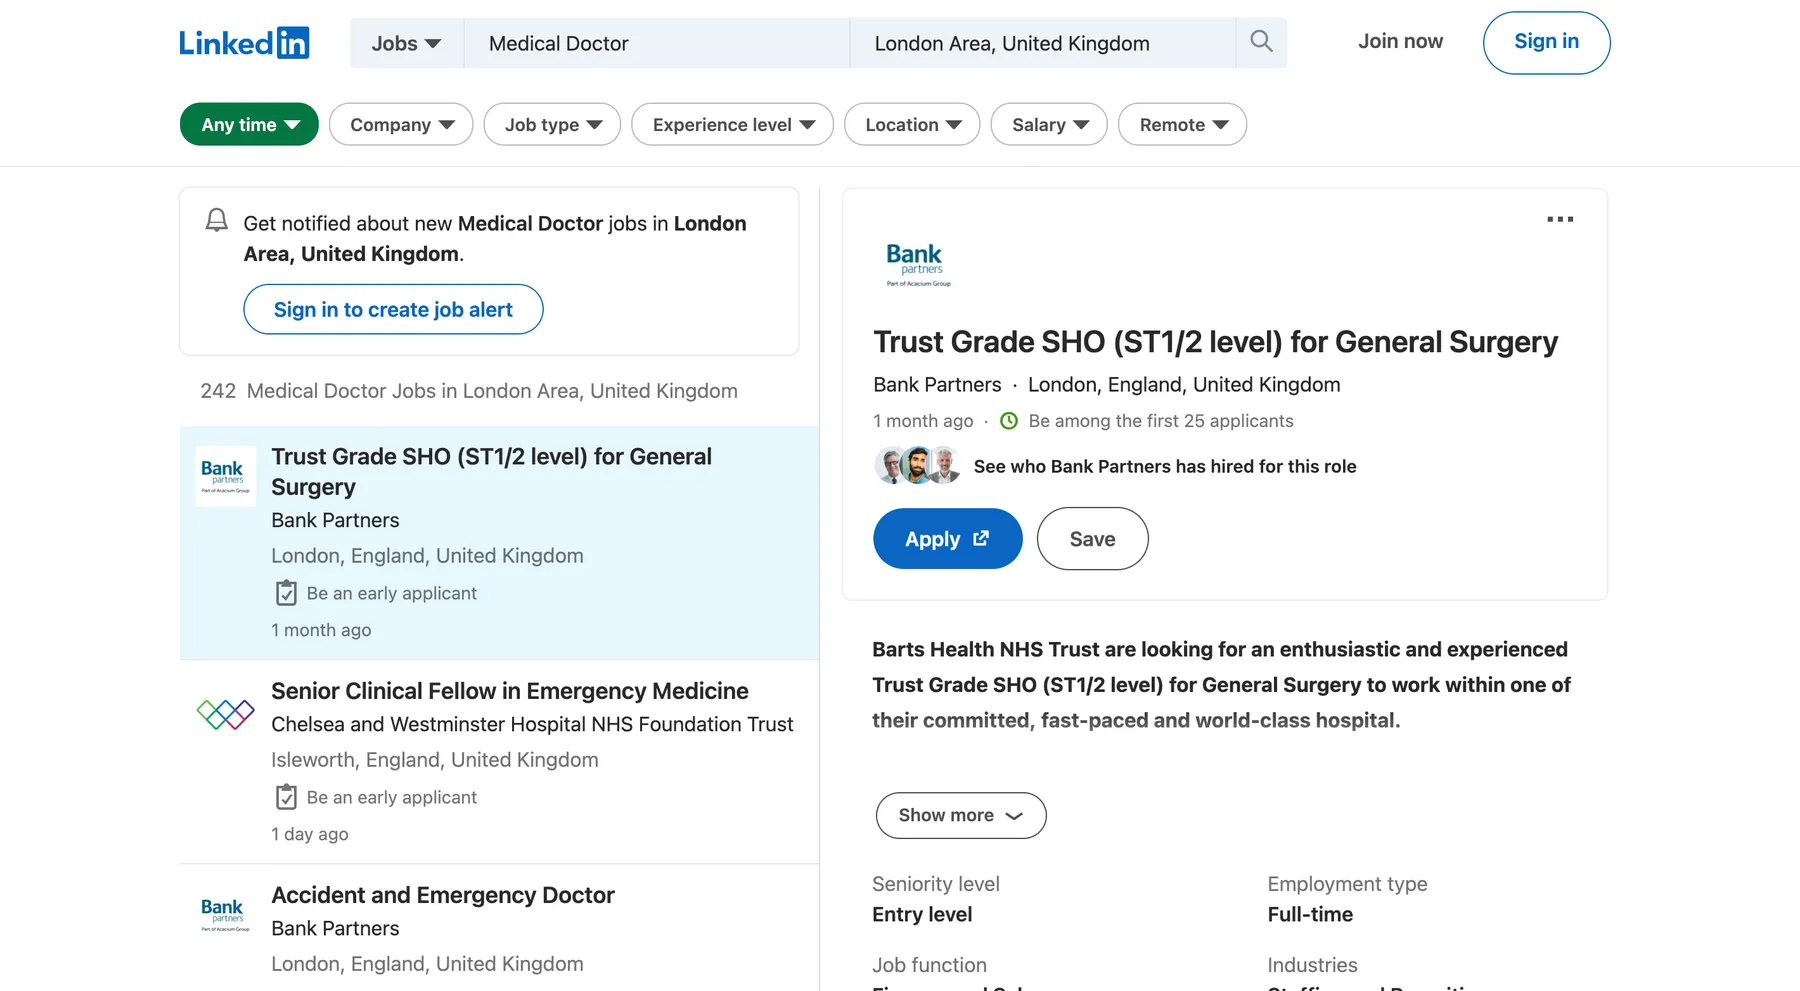The height and width of the screenshot is (991, 1800).
Task: Click early applicant clipboard icon under Isleworth listing
Action: [x=286, y=797]
